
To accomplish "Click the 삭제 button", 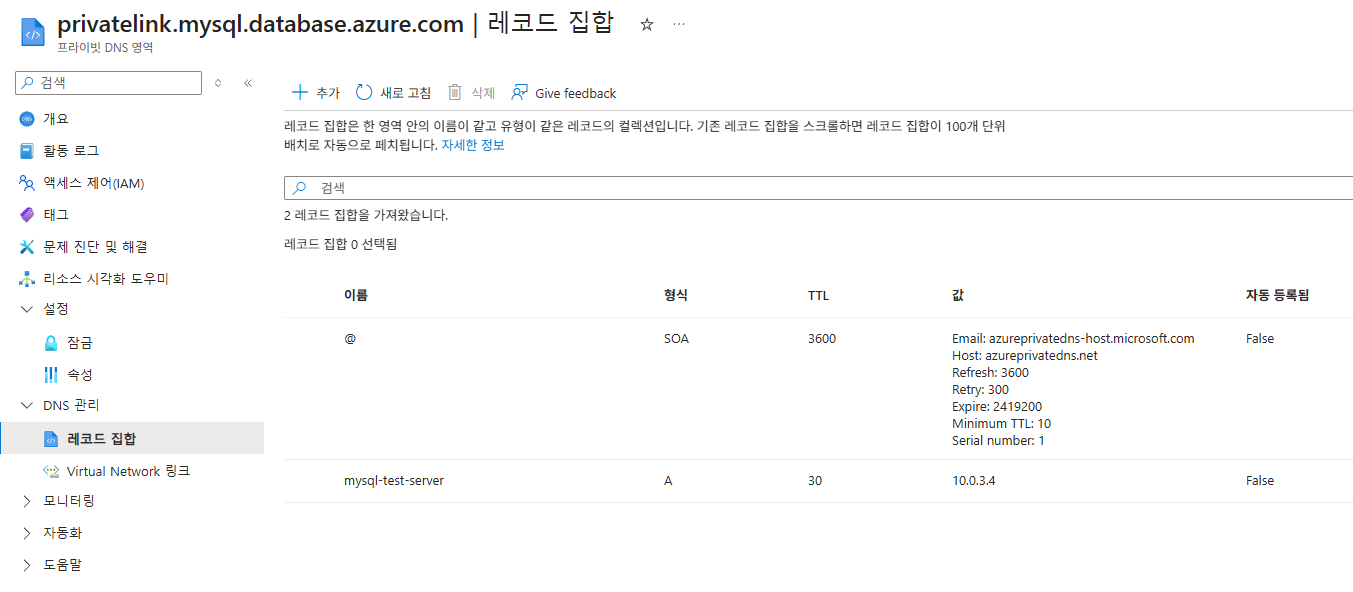I will coord(471,92).
